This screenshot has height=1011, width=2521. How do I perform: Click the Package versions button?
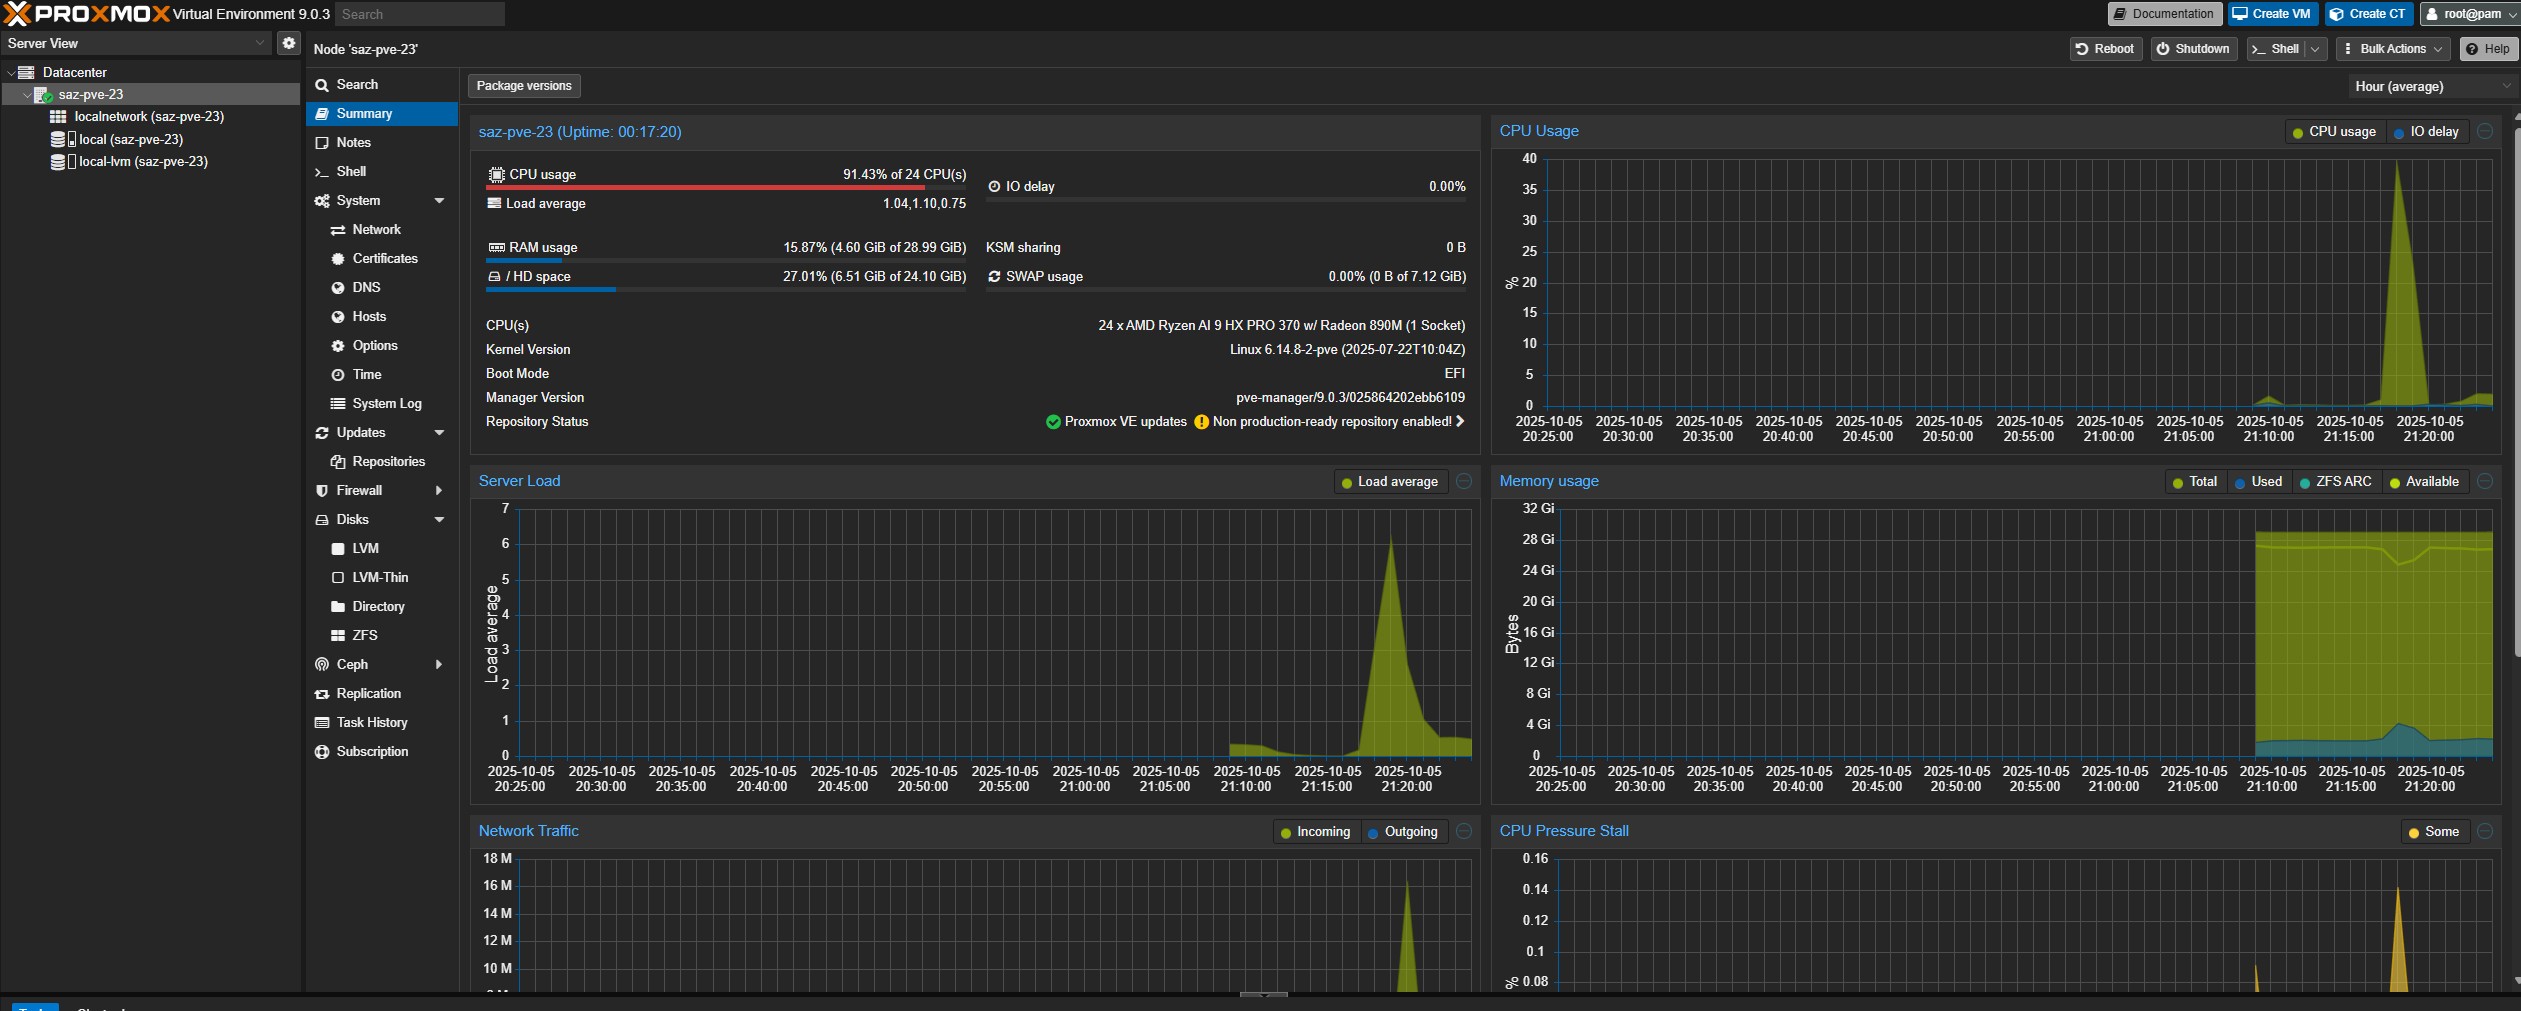[524, 86]
